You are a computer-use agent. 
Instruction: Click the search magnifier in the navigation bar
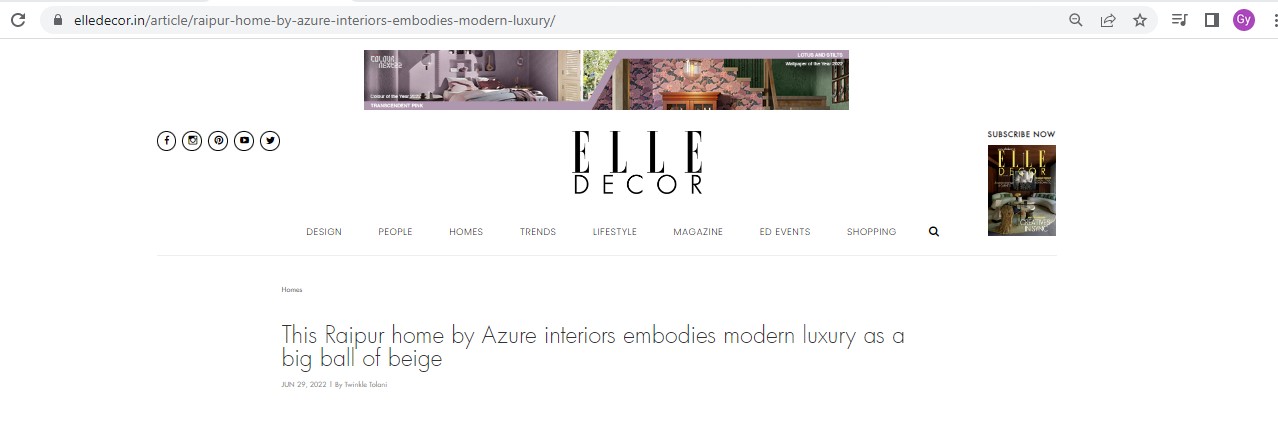(x=934, y=231)
